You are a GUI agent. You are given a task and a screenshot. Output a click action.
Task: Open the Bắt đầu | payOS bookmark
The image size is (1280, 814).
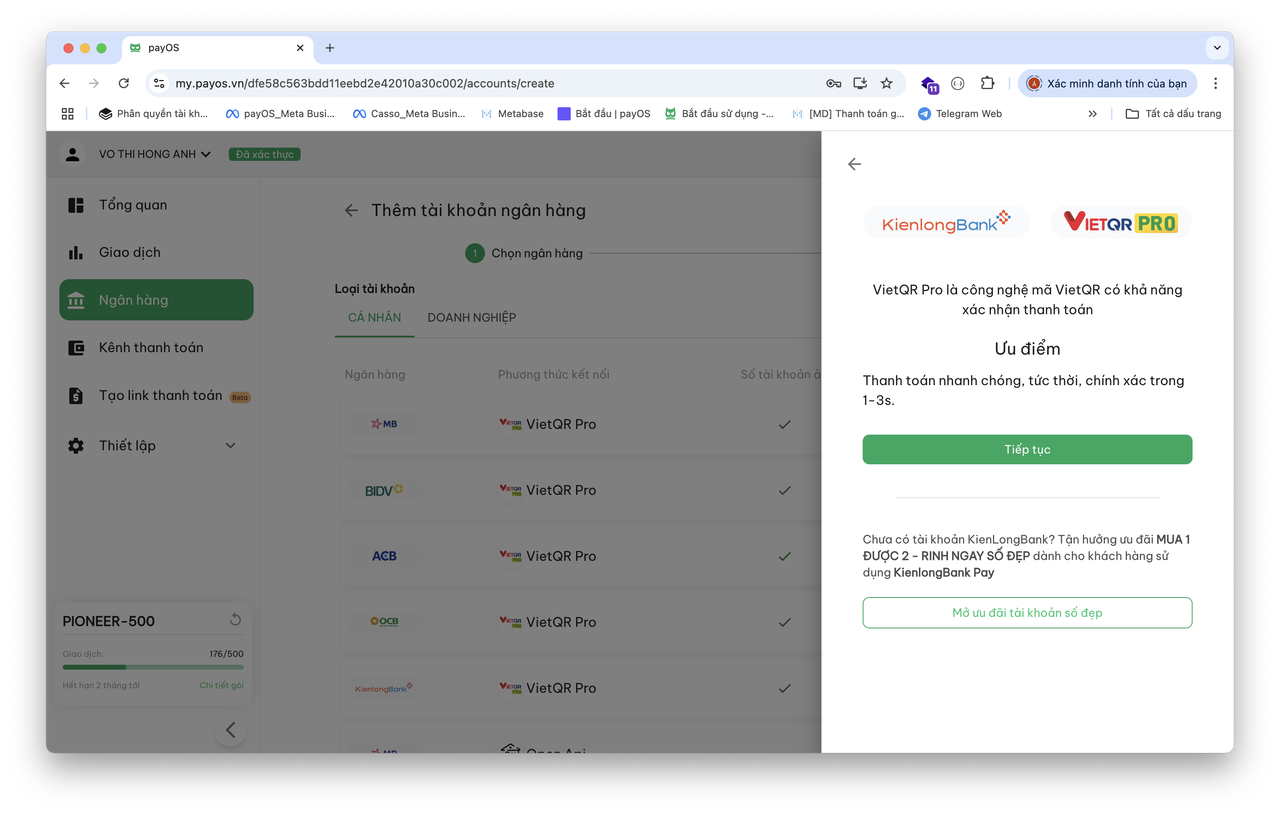click(604, 114)
